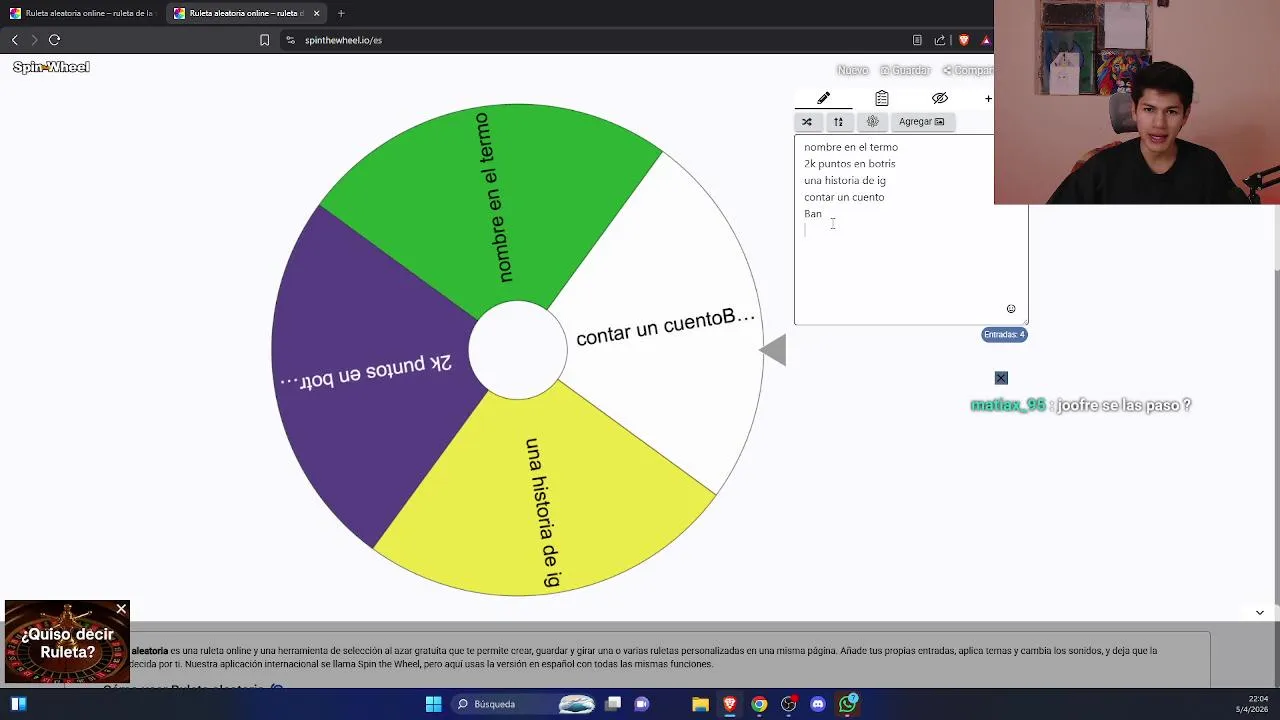Open the '¿Quiso decir Ruleta?' ad thumbnail
This screenshot has height=720, width=1280.
click(67, 642)
